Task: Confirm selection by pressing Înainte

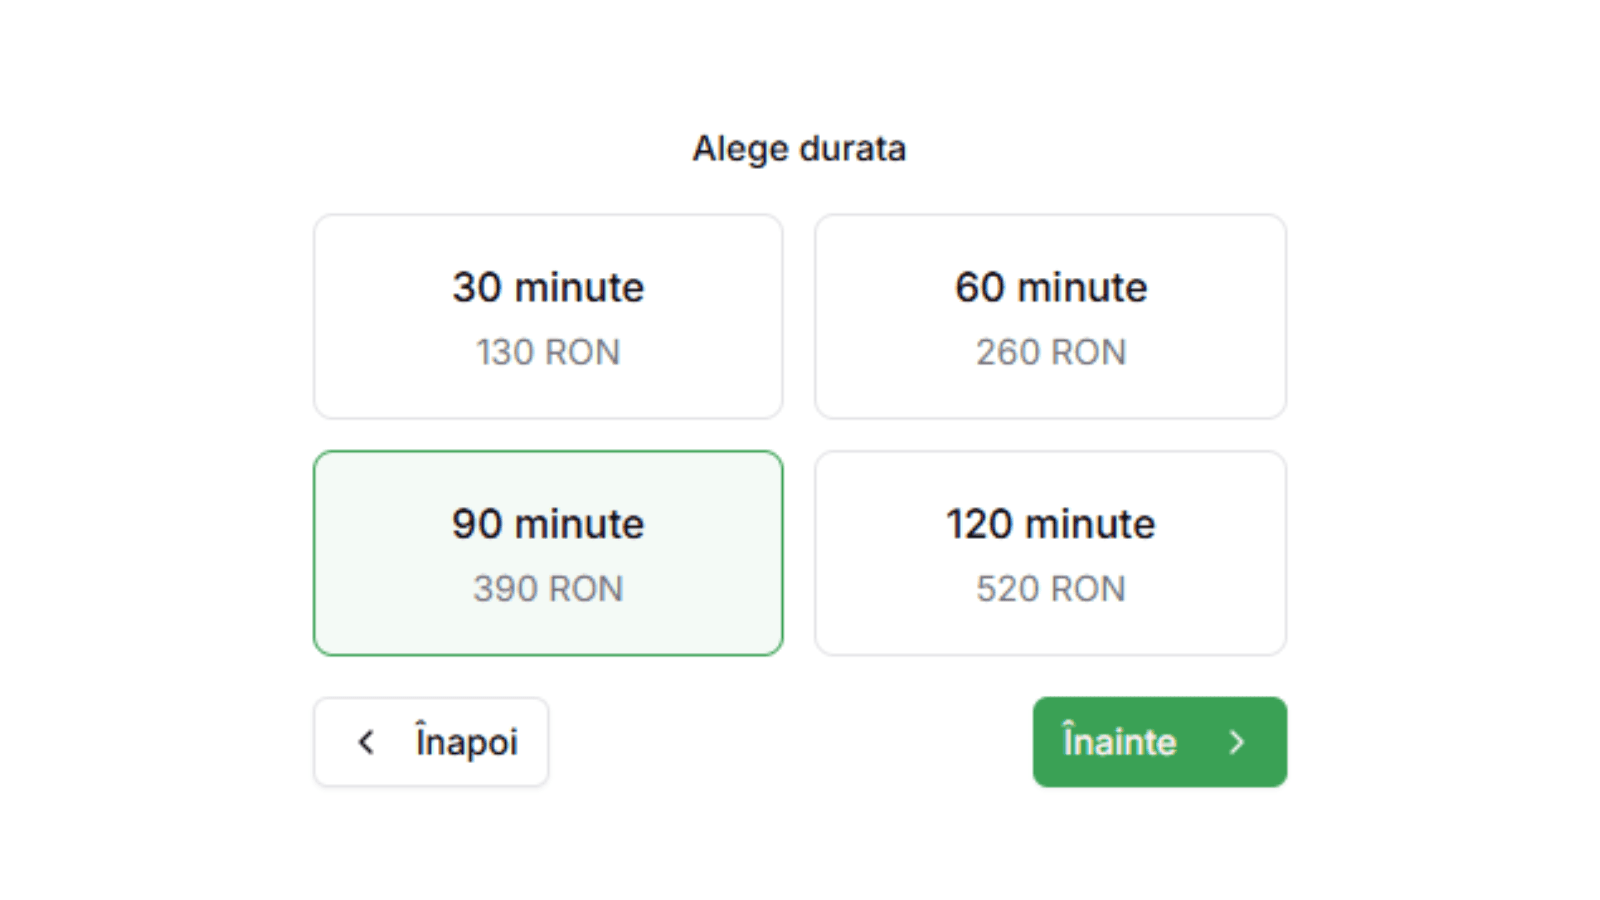Action: click(x=1159, y=742)
